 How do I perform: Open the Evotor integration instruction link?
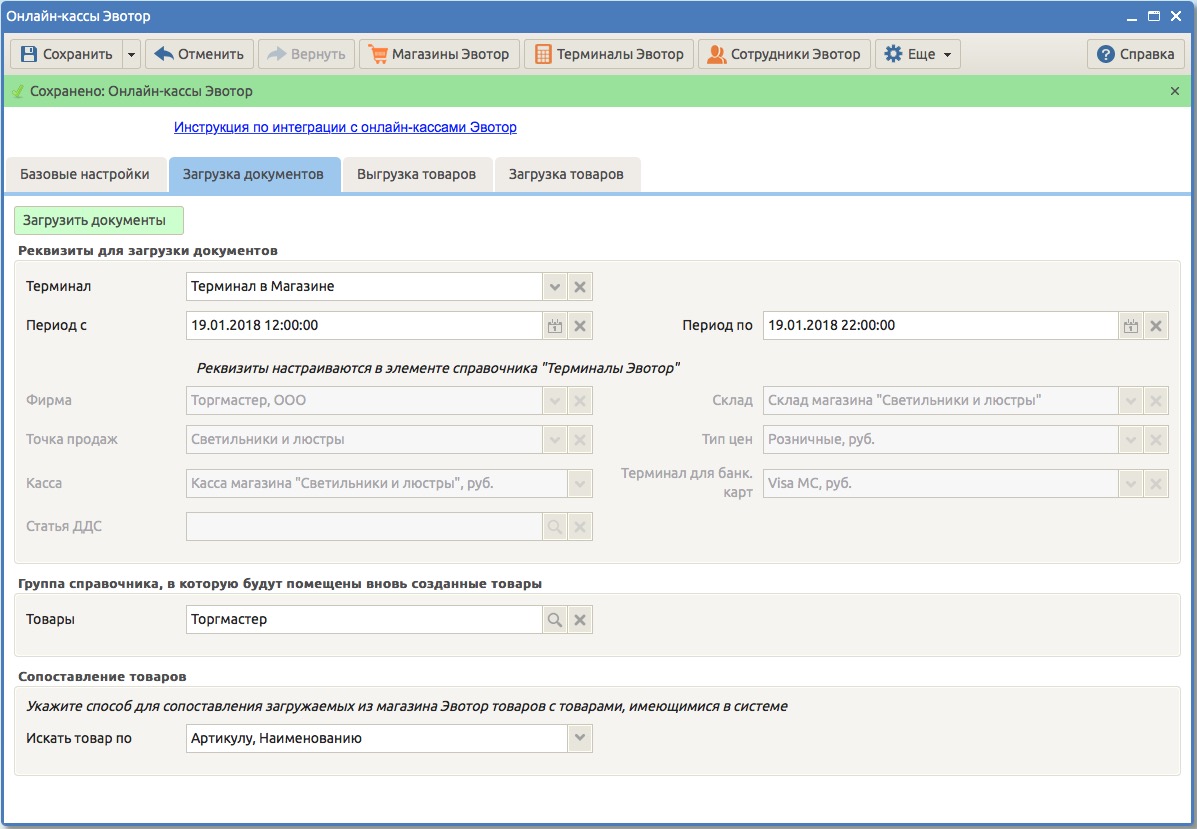click(345, 127)
